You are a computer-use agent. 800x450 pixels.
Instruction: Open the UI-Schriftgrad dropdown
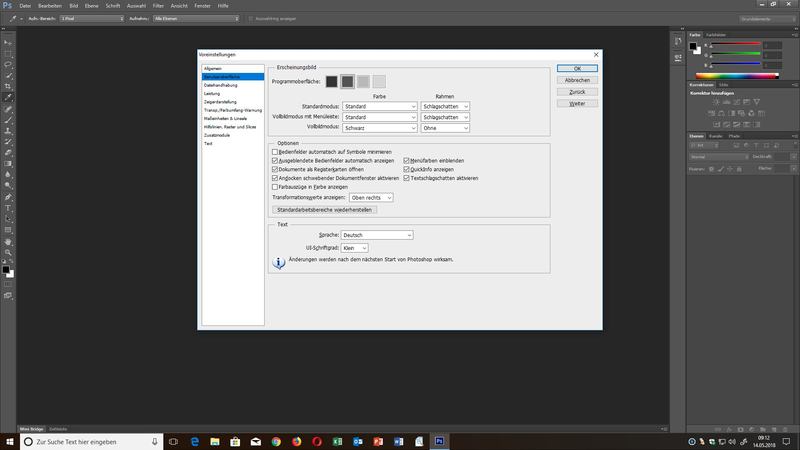tap(355, 247)
